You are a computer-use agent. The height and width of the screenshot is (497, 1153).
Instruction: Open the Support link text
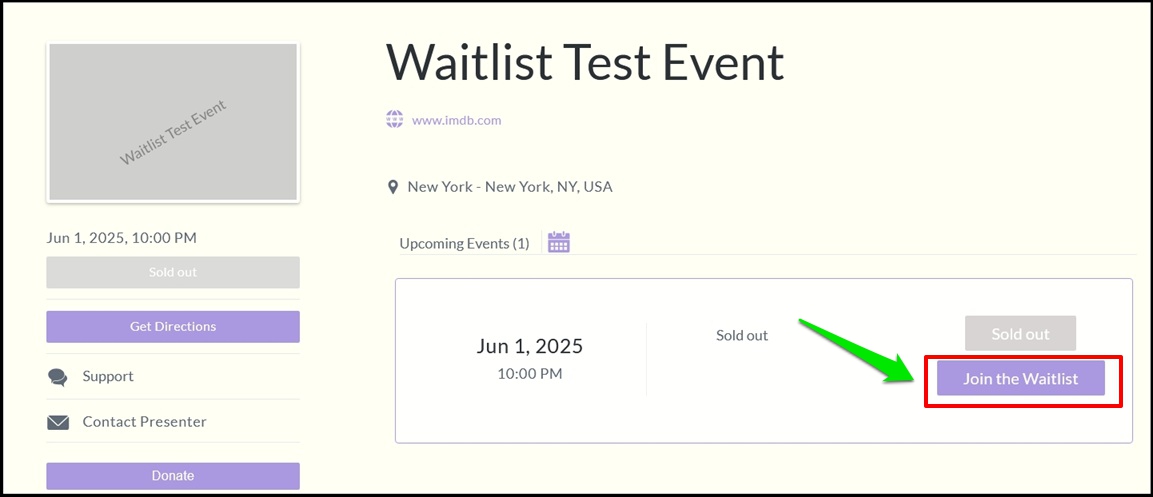click(108, 376)
